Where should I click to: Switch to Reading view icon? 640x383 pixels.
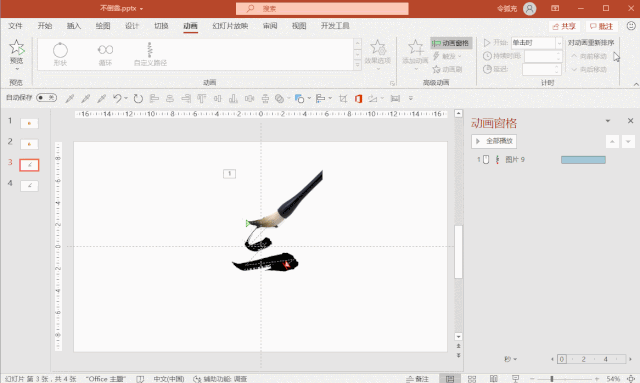493,379
